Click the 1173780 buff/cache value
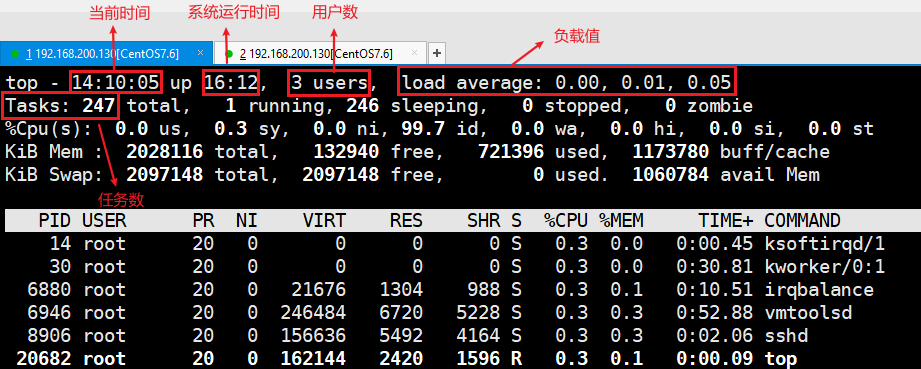Screen dimensions: 921x369 pyautogui.click(x=670, y=152)
